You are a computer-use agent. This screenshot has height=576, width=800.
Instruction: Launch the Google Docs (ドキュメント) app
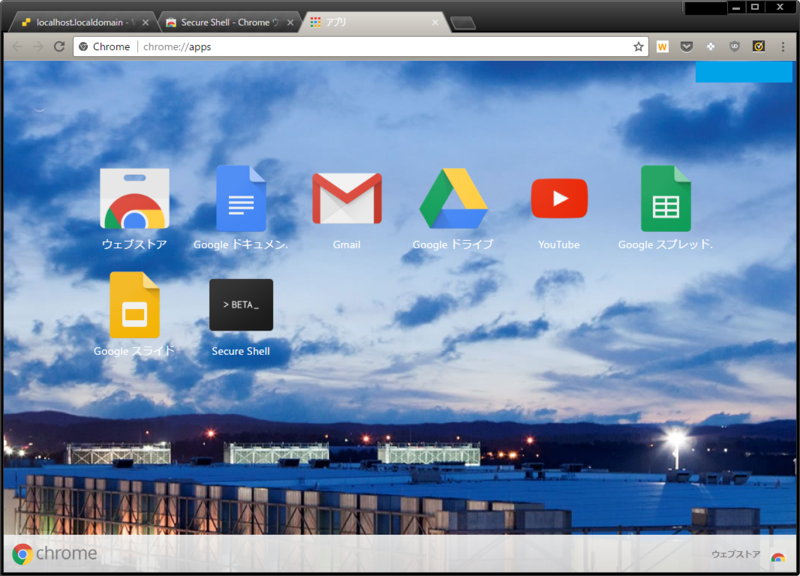tap(241, 198)
